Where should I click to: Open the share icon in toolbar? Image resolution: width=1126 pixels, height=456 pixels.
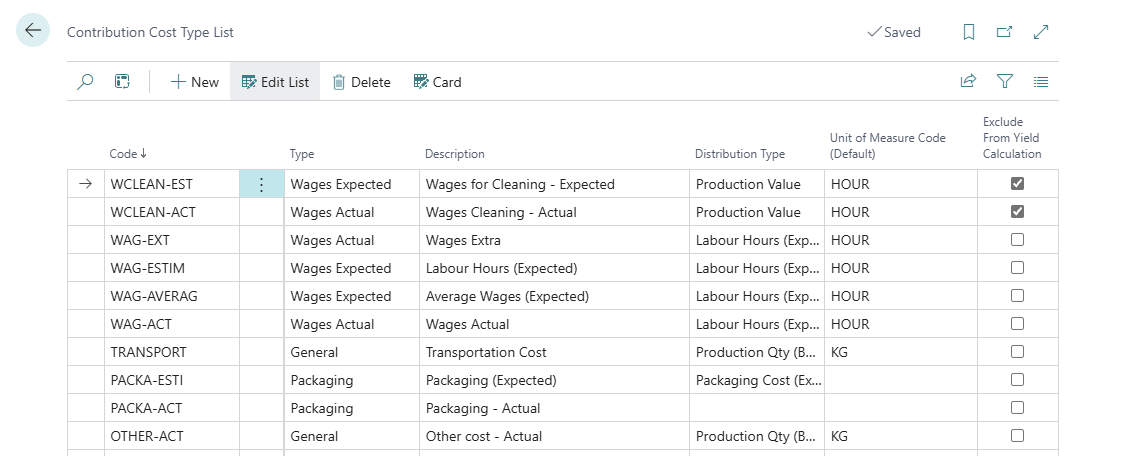(969, 82)
